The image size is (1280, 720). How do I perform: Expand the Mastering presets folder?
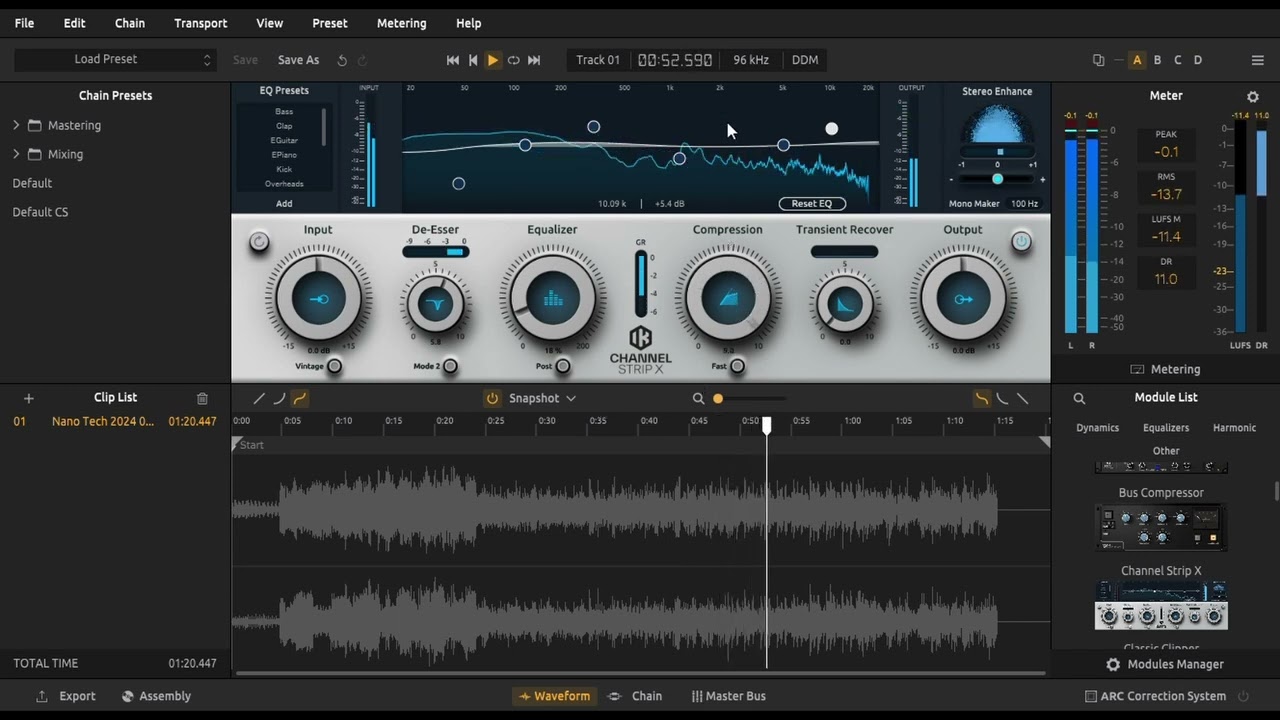point(16,125)
